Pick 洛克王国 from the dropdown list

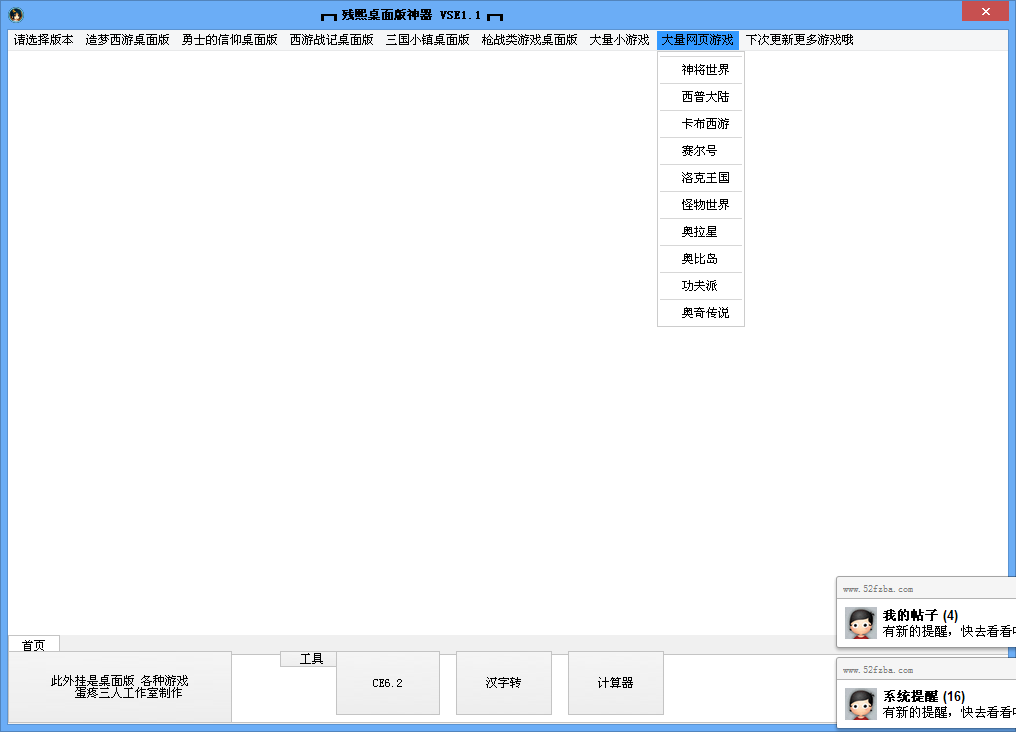click(x=705, y=178)
